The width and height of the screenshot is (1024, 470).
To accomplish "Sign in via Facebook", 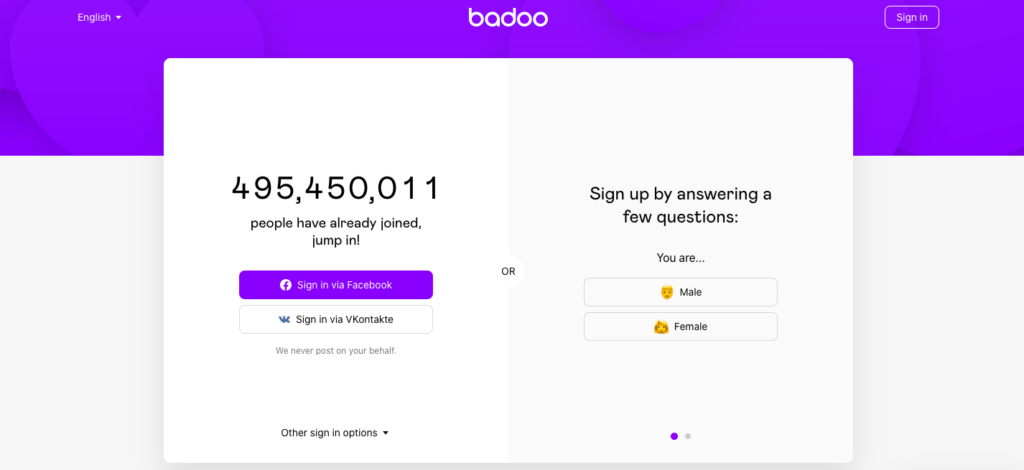I will 336,285.
